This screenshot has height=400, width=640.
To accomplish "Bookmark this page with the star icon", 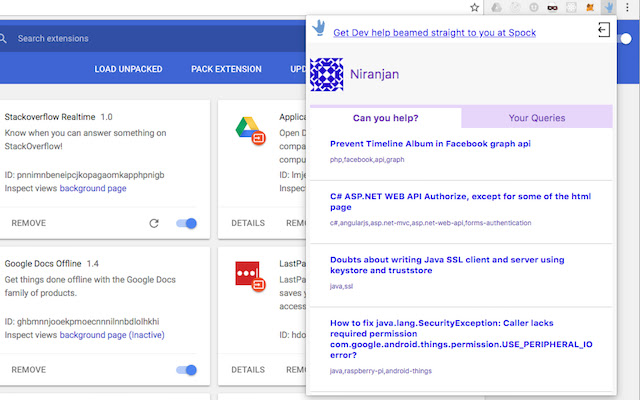I will pyautogui.click(x=474, y=7).
